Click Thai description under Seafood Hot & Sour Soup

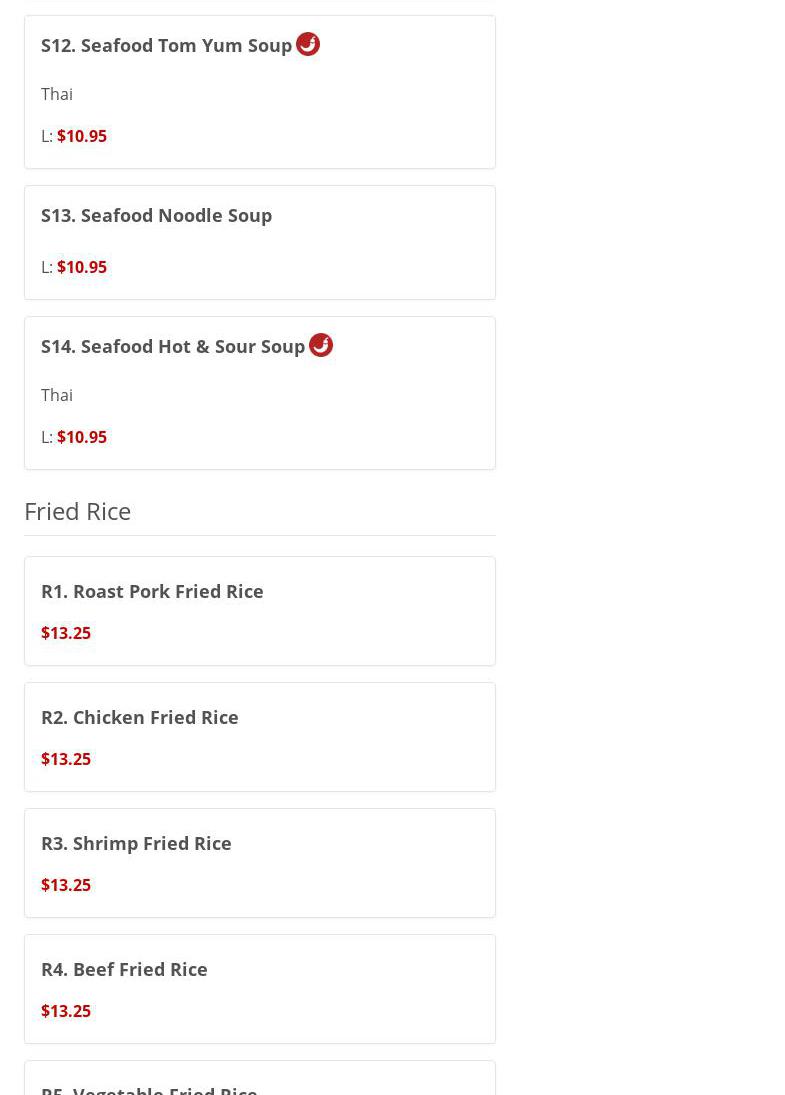tap(57, 395)
